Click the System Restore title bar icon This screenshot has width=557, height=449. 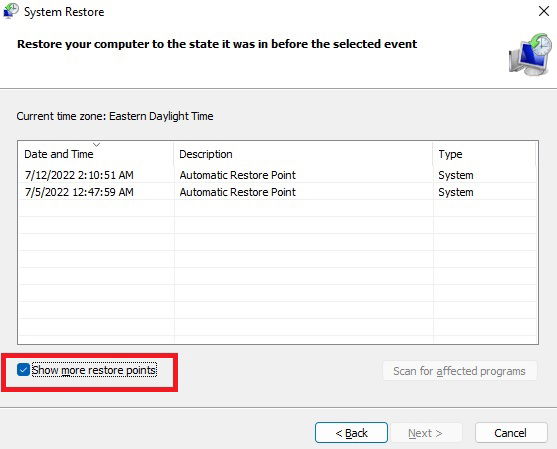pyautogui.click(x=11, y=11)
